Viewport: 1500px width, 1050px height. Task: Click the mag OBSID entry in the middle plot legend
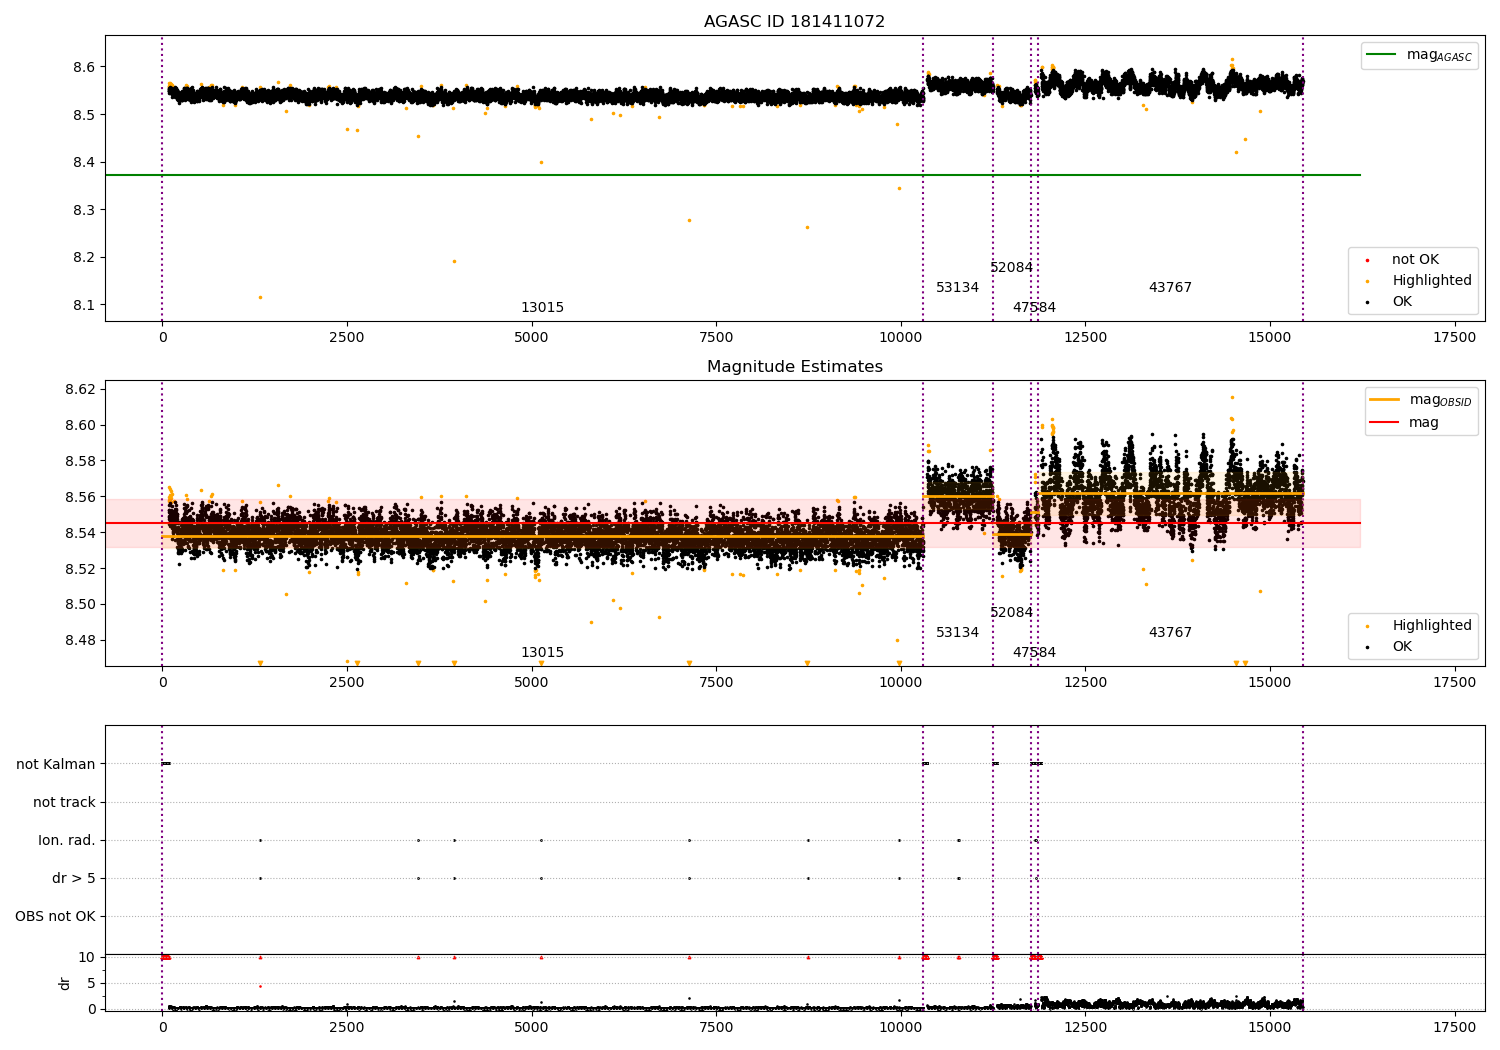1421,400
